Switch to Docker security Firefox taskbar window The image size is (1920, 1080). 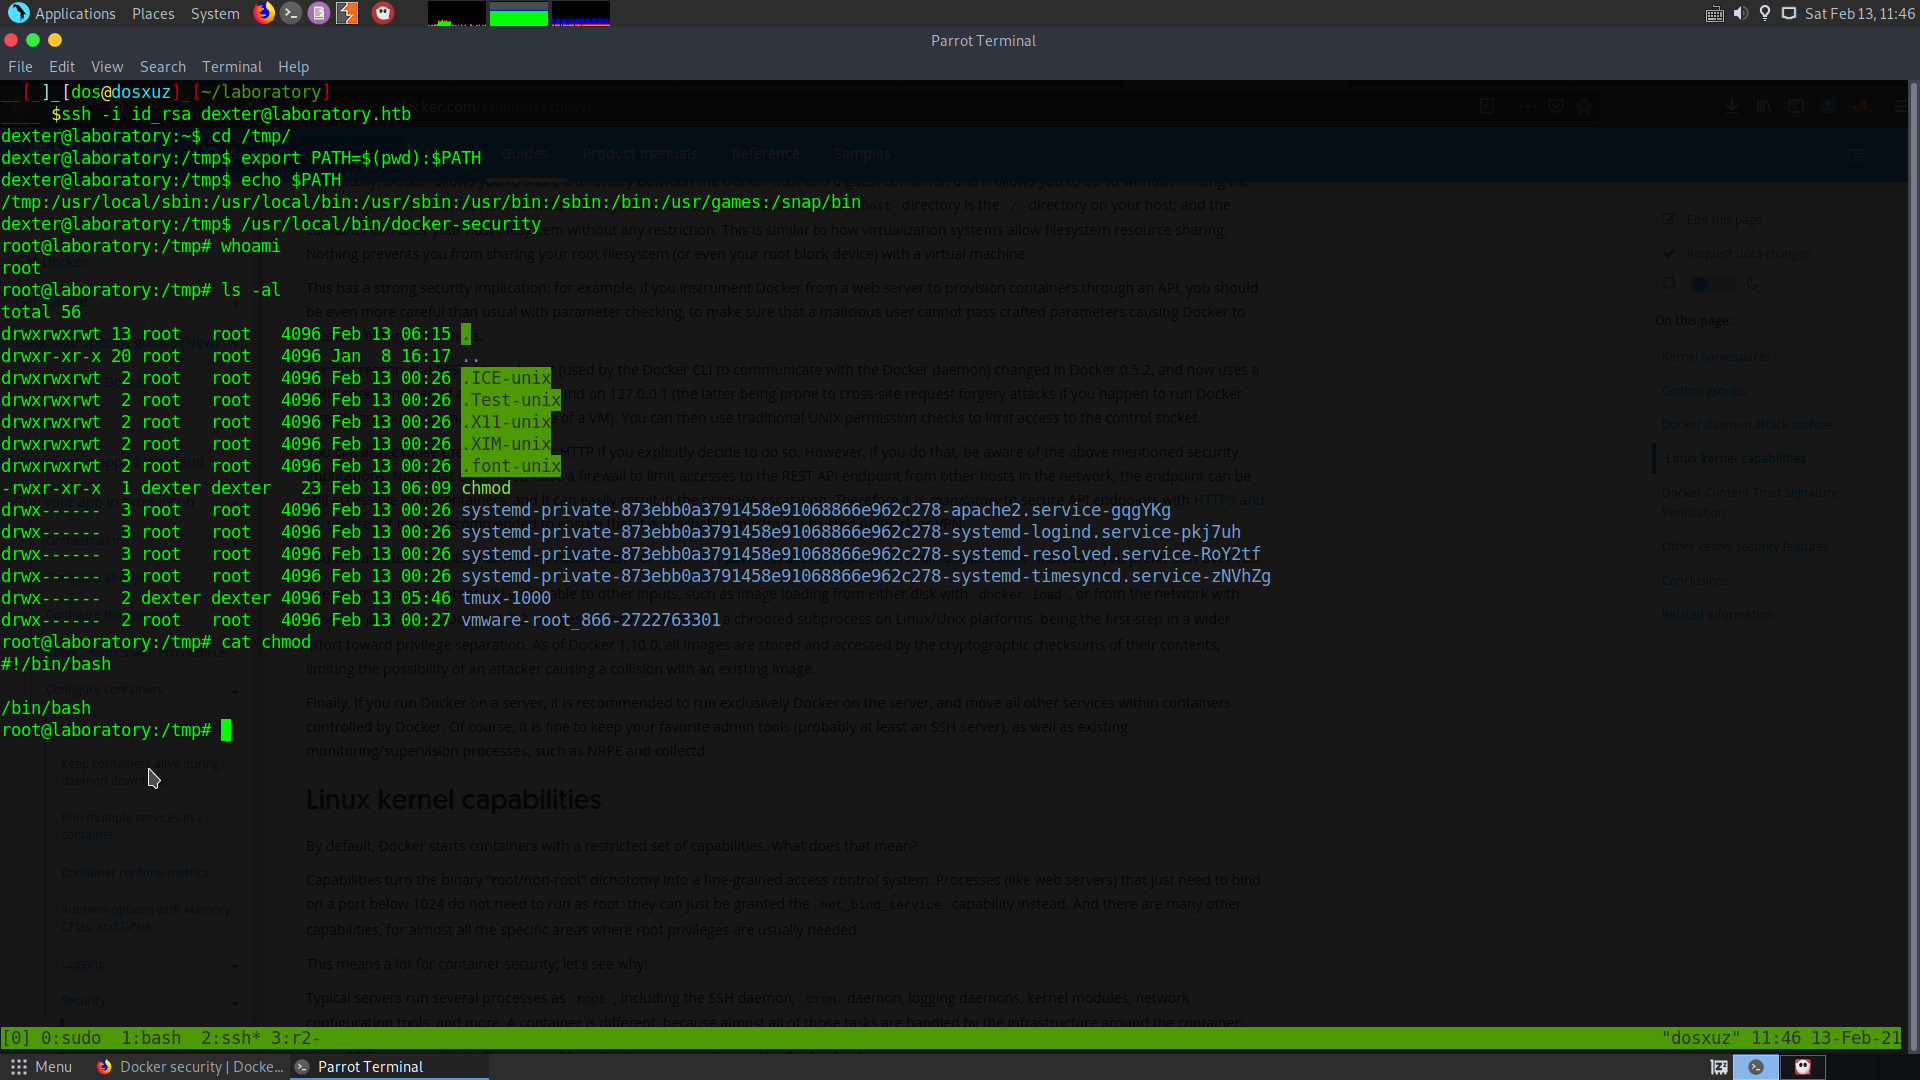[190, 1067]
